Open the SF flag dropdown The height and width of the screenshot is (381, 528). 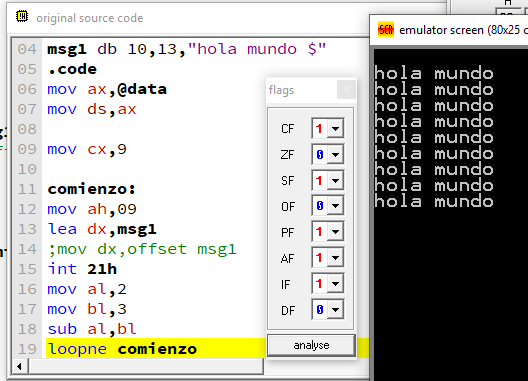pyautogui.click(x=335, y=181)
